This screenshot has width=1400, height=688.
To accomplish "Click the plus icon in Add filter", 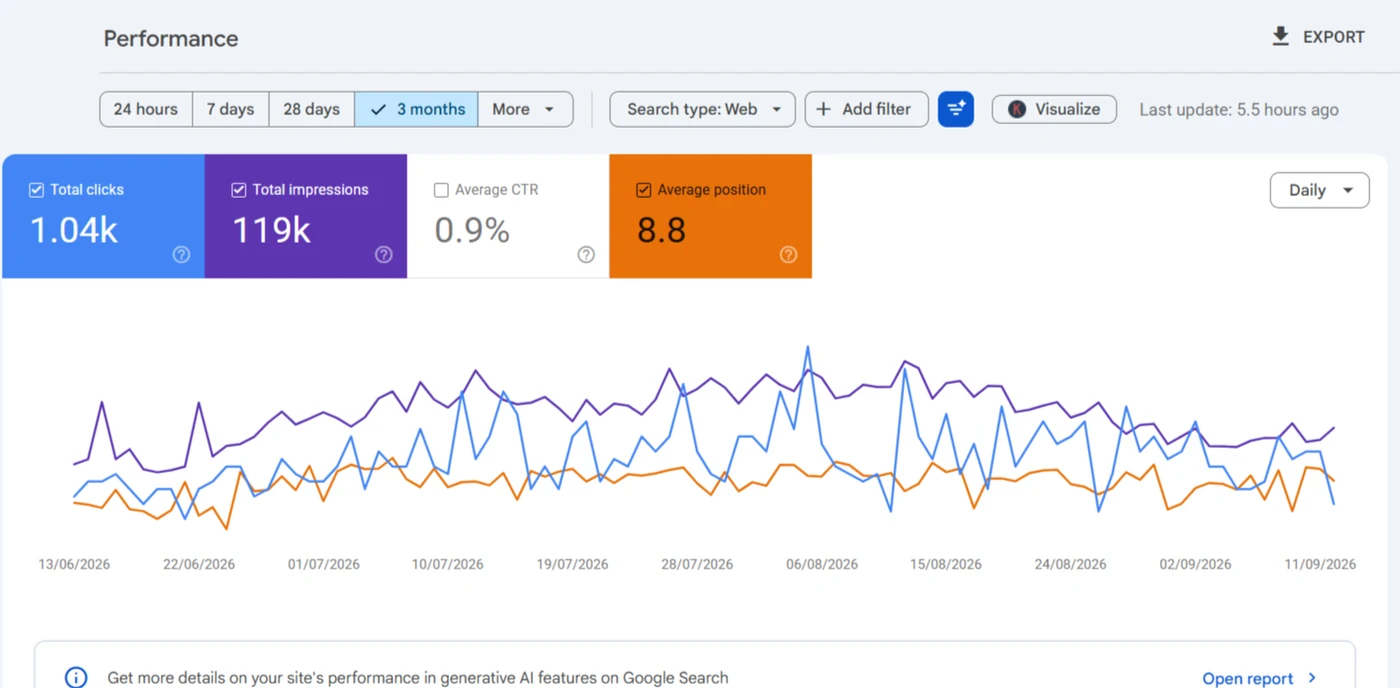I will click(824, 109).
